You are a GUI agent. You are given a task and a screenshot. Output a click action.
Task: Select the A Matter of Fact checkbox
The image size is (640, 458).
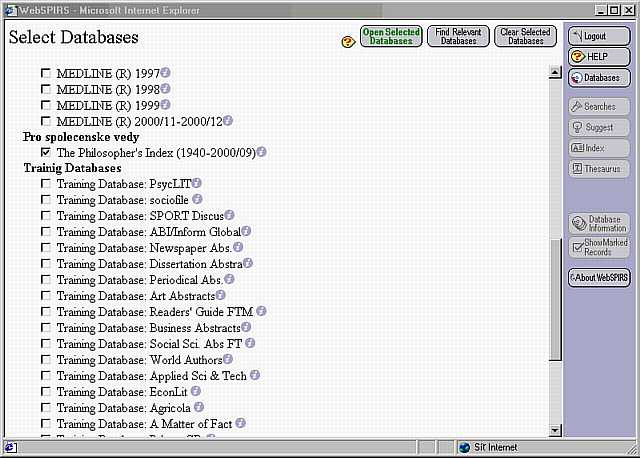coord(46,423)
